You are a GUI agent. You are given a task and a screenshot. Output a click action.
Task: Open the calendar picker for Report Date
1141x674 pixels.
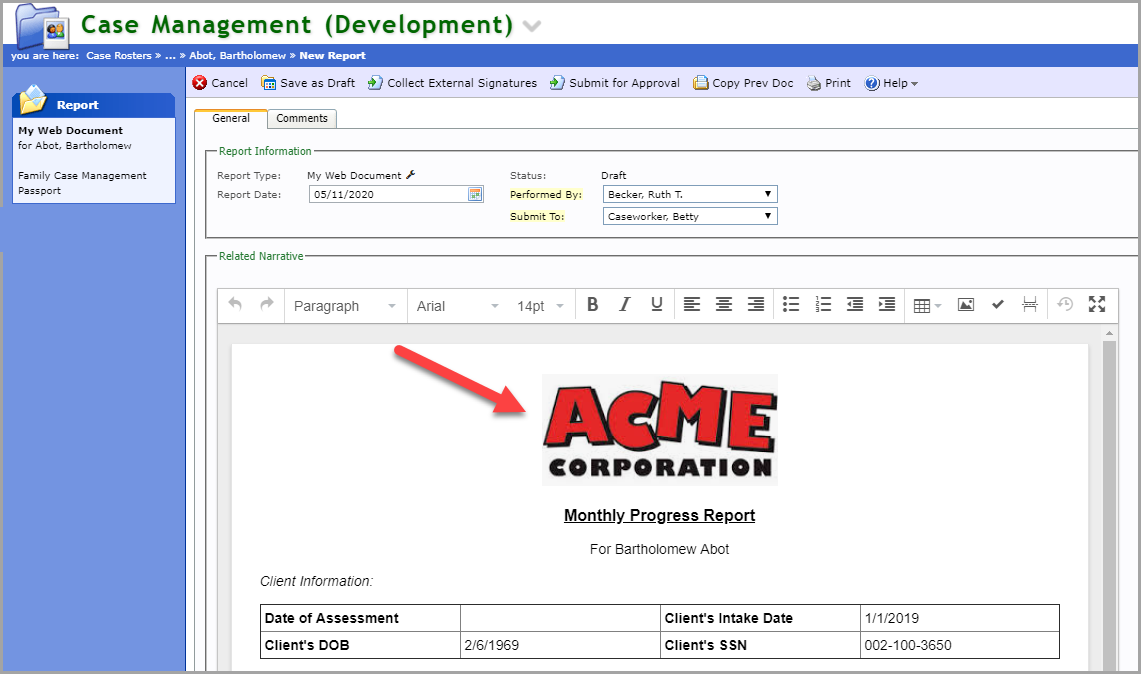pos(475,194)
